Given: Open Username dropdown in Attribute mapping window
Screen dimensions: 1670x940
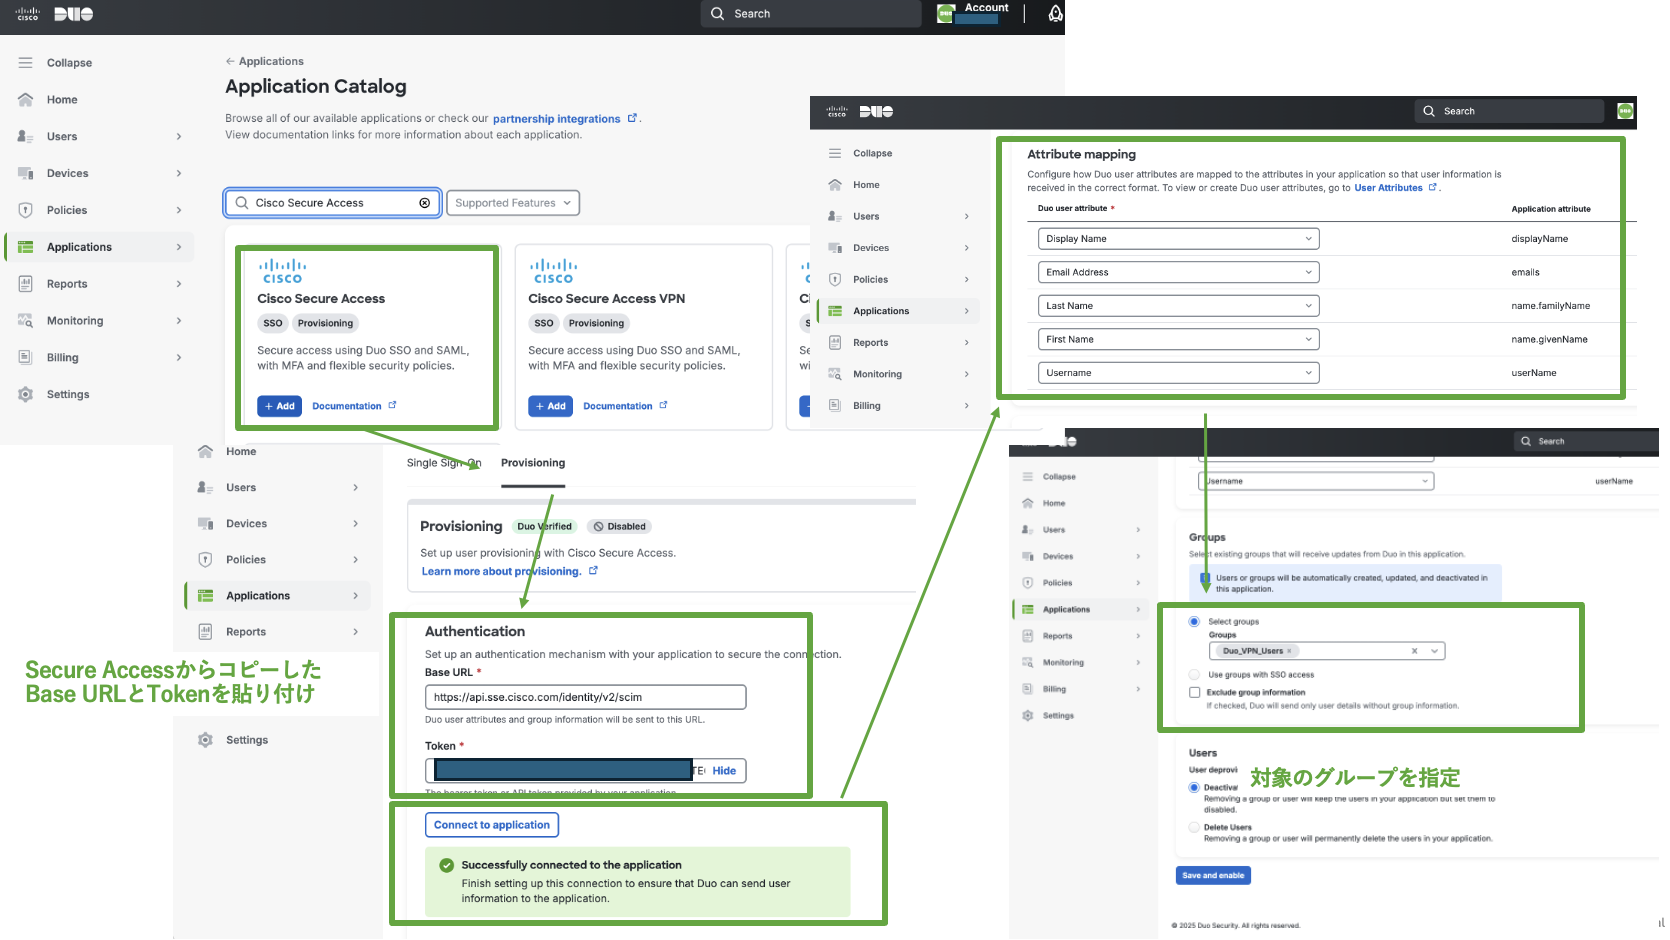Looking at the screenshot, I should tap(1178, 373).
